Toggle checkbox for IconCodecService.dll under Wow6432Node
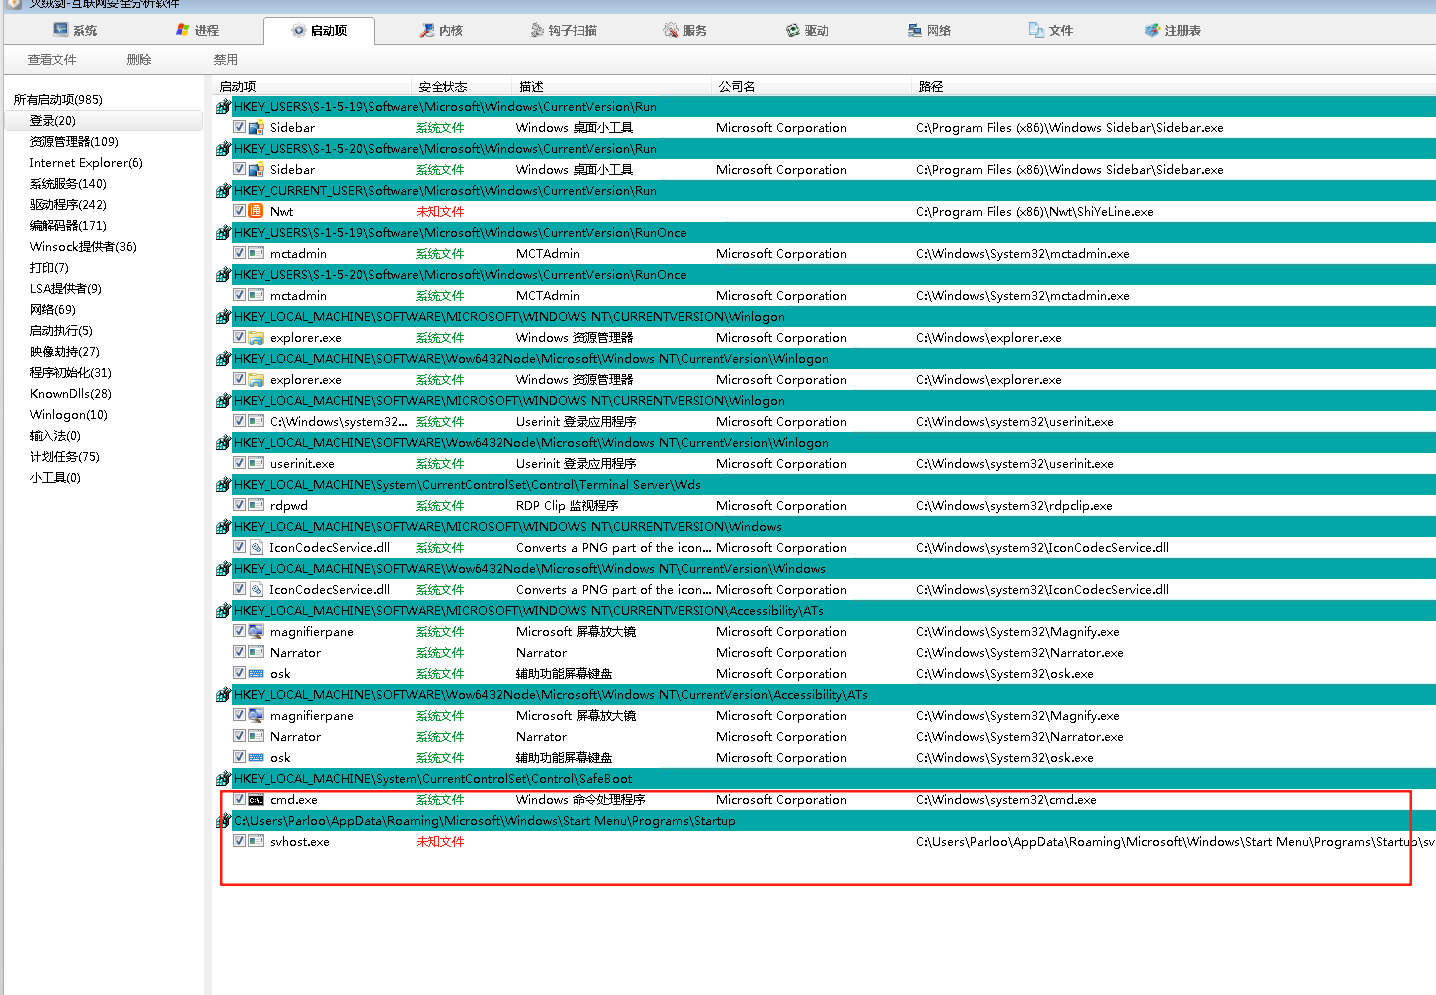The width and height of the screenshot is (1436, 995). click(240, 589)
